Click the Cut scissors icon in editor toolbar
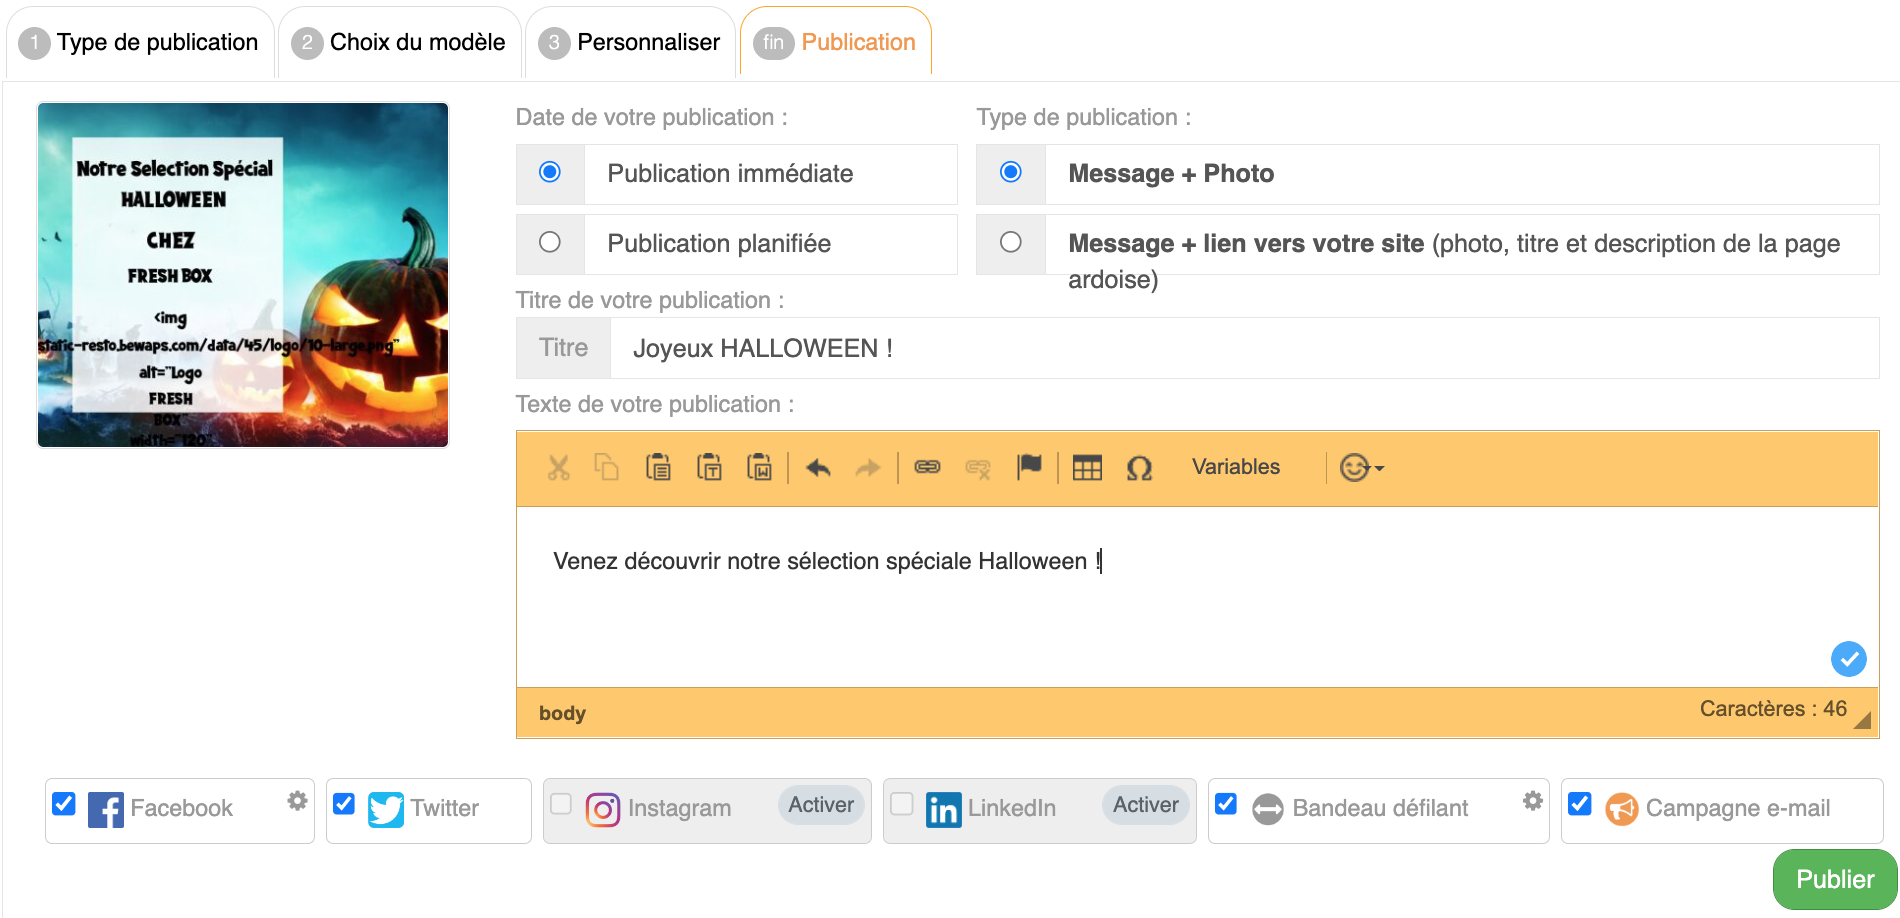The image size is (1900, 918). (x=558, y=468)
